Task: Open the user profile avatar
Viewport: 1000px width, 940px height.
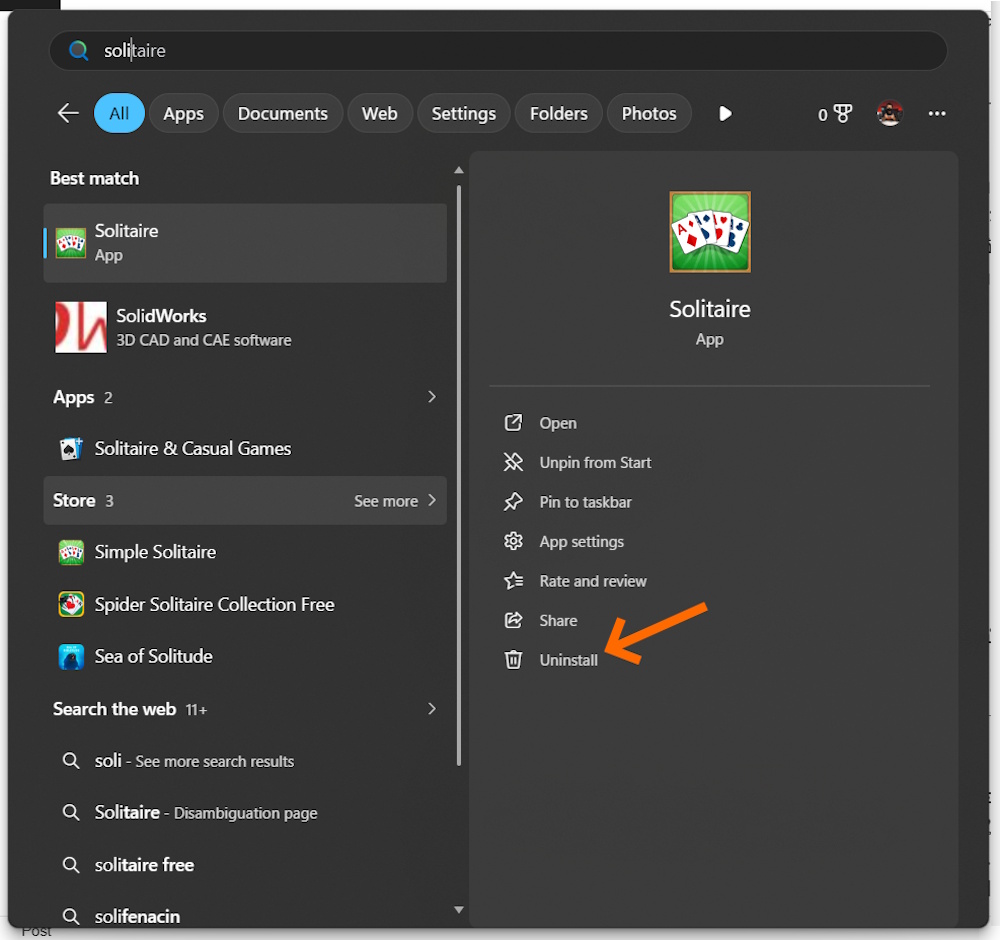Action: (x=890, y=114)
